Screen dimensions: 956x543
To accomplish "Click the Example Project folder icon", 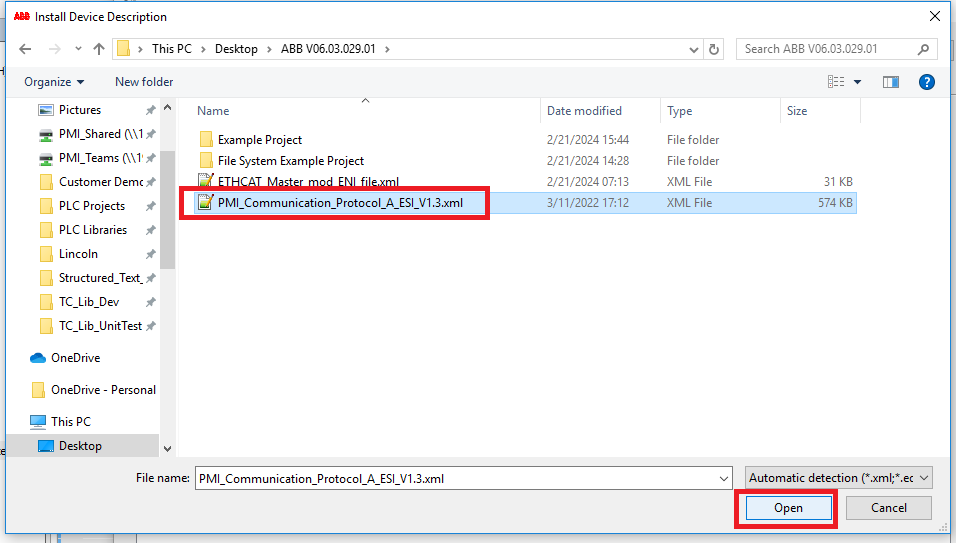I will point(206,140).
